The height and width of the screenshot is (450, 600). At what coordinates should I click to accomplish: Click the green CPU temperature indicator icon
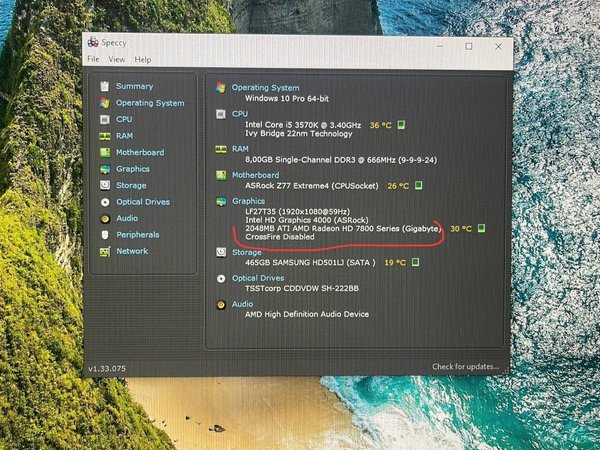point(401,126)
